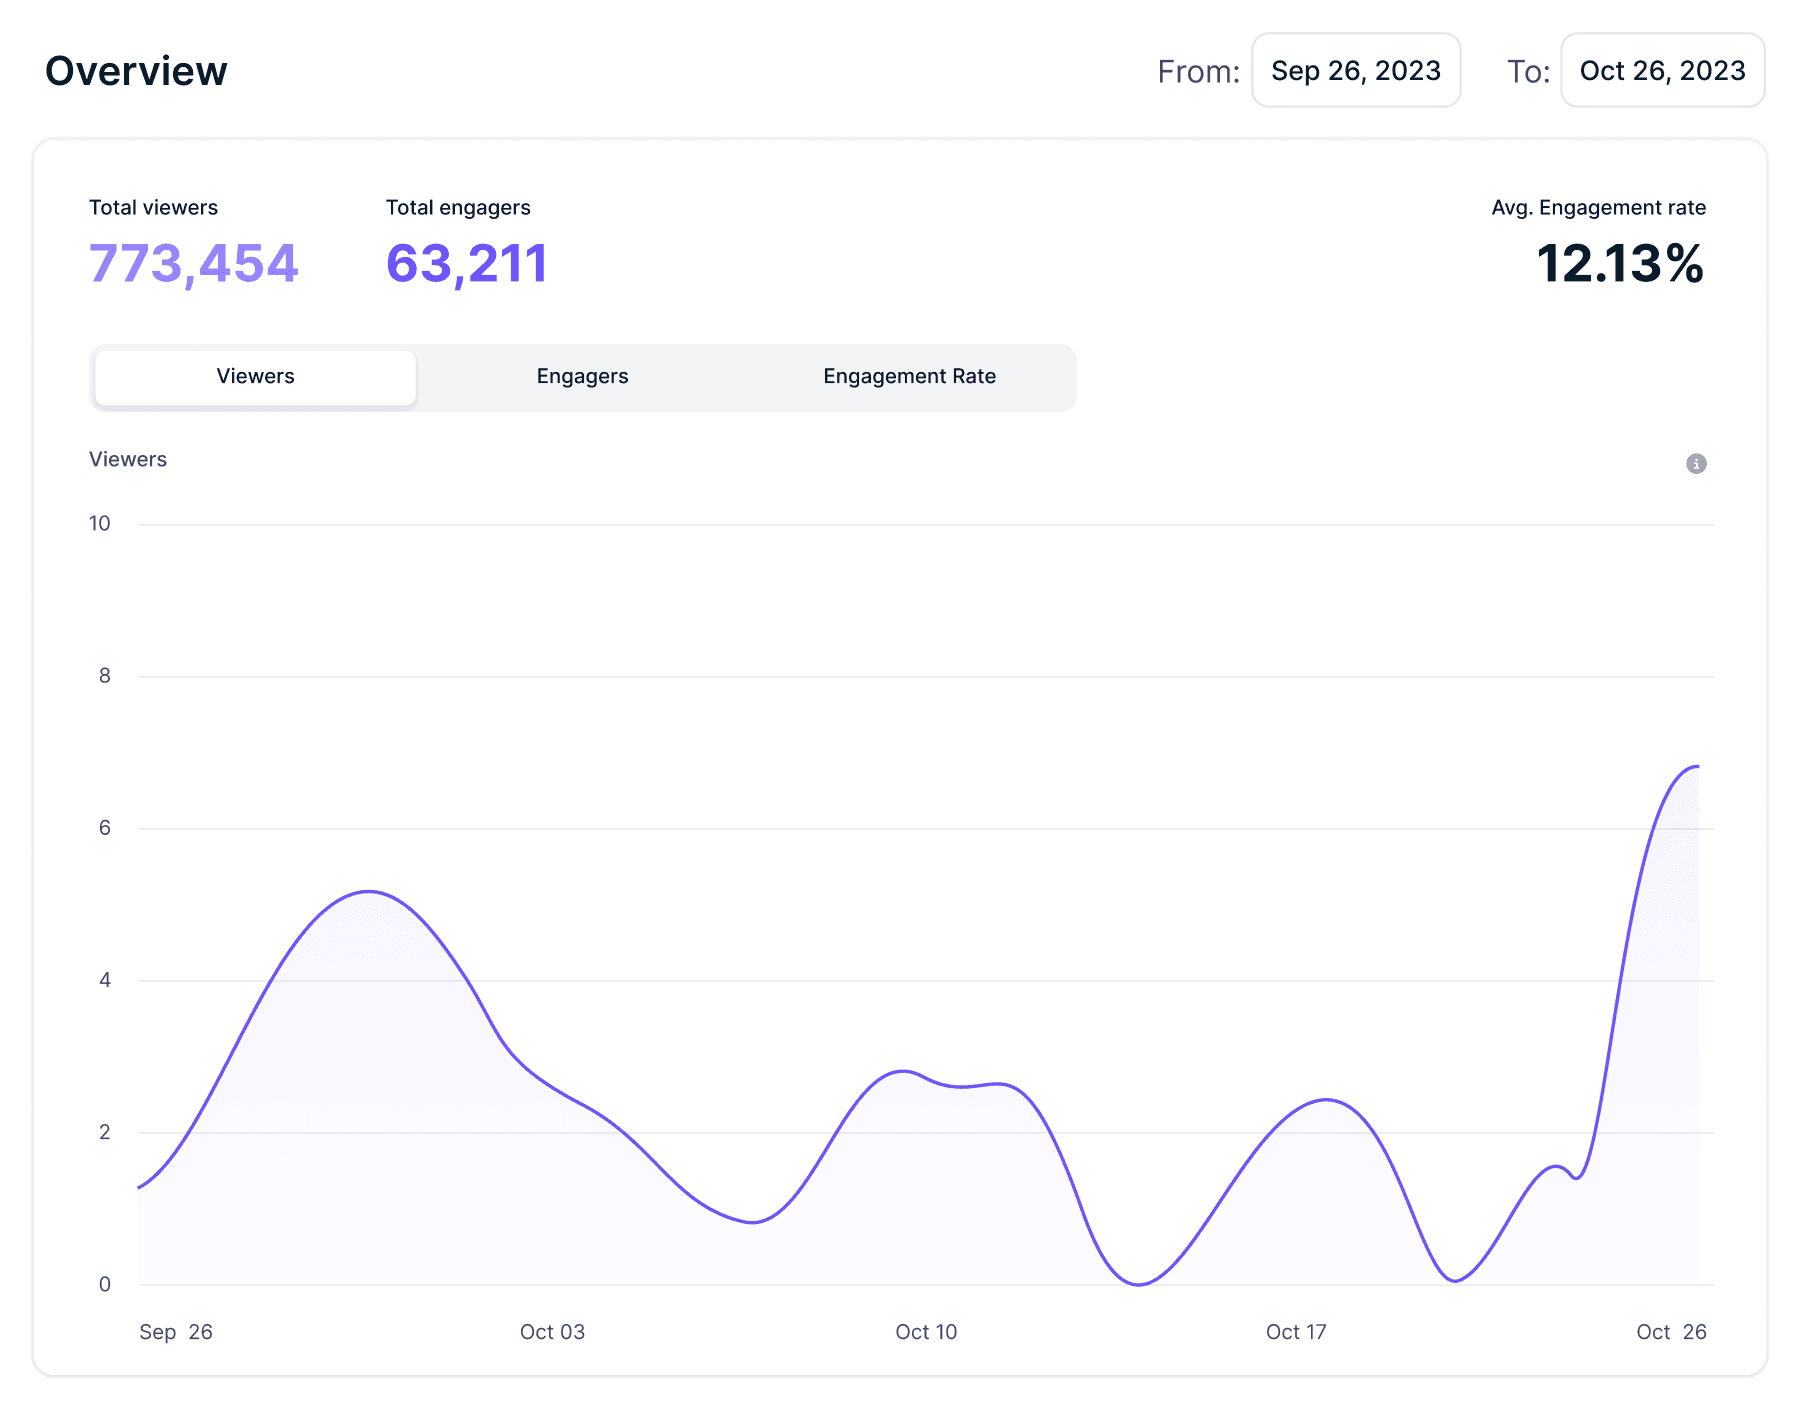Click the Overview page heading
The height and width of the screenshot is (1410, 1800).
pyautogui.click(x=136, y=69)
